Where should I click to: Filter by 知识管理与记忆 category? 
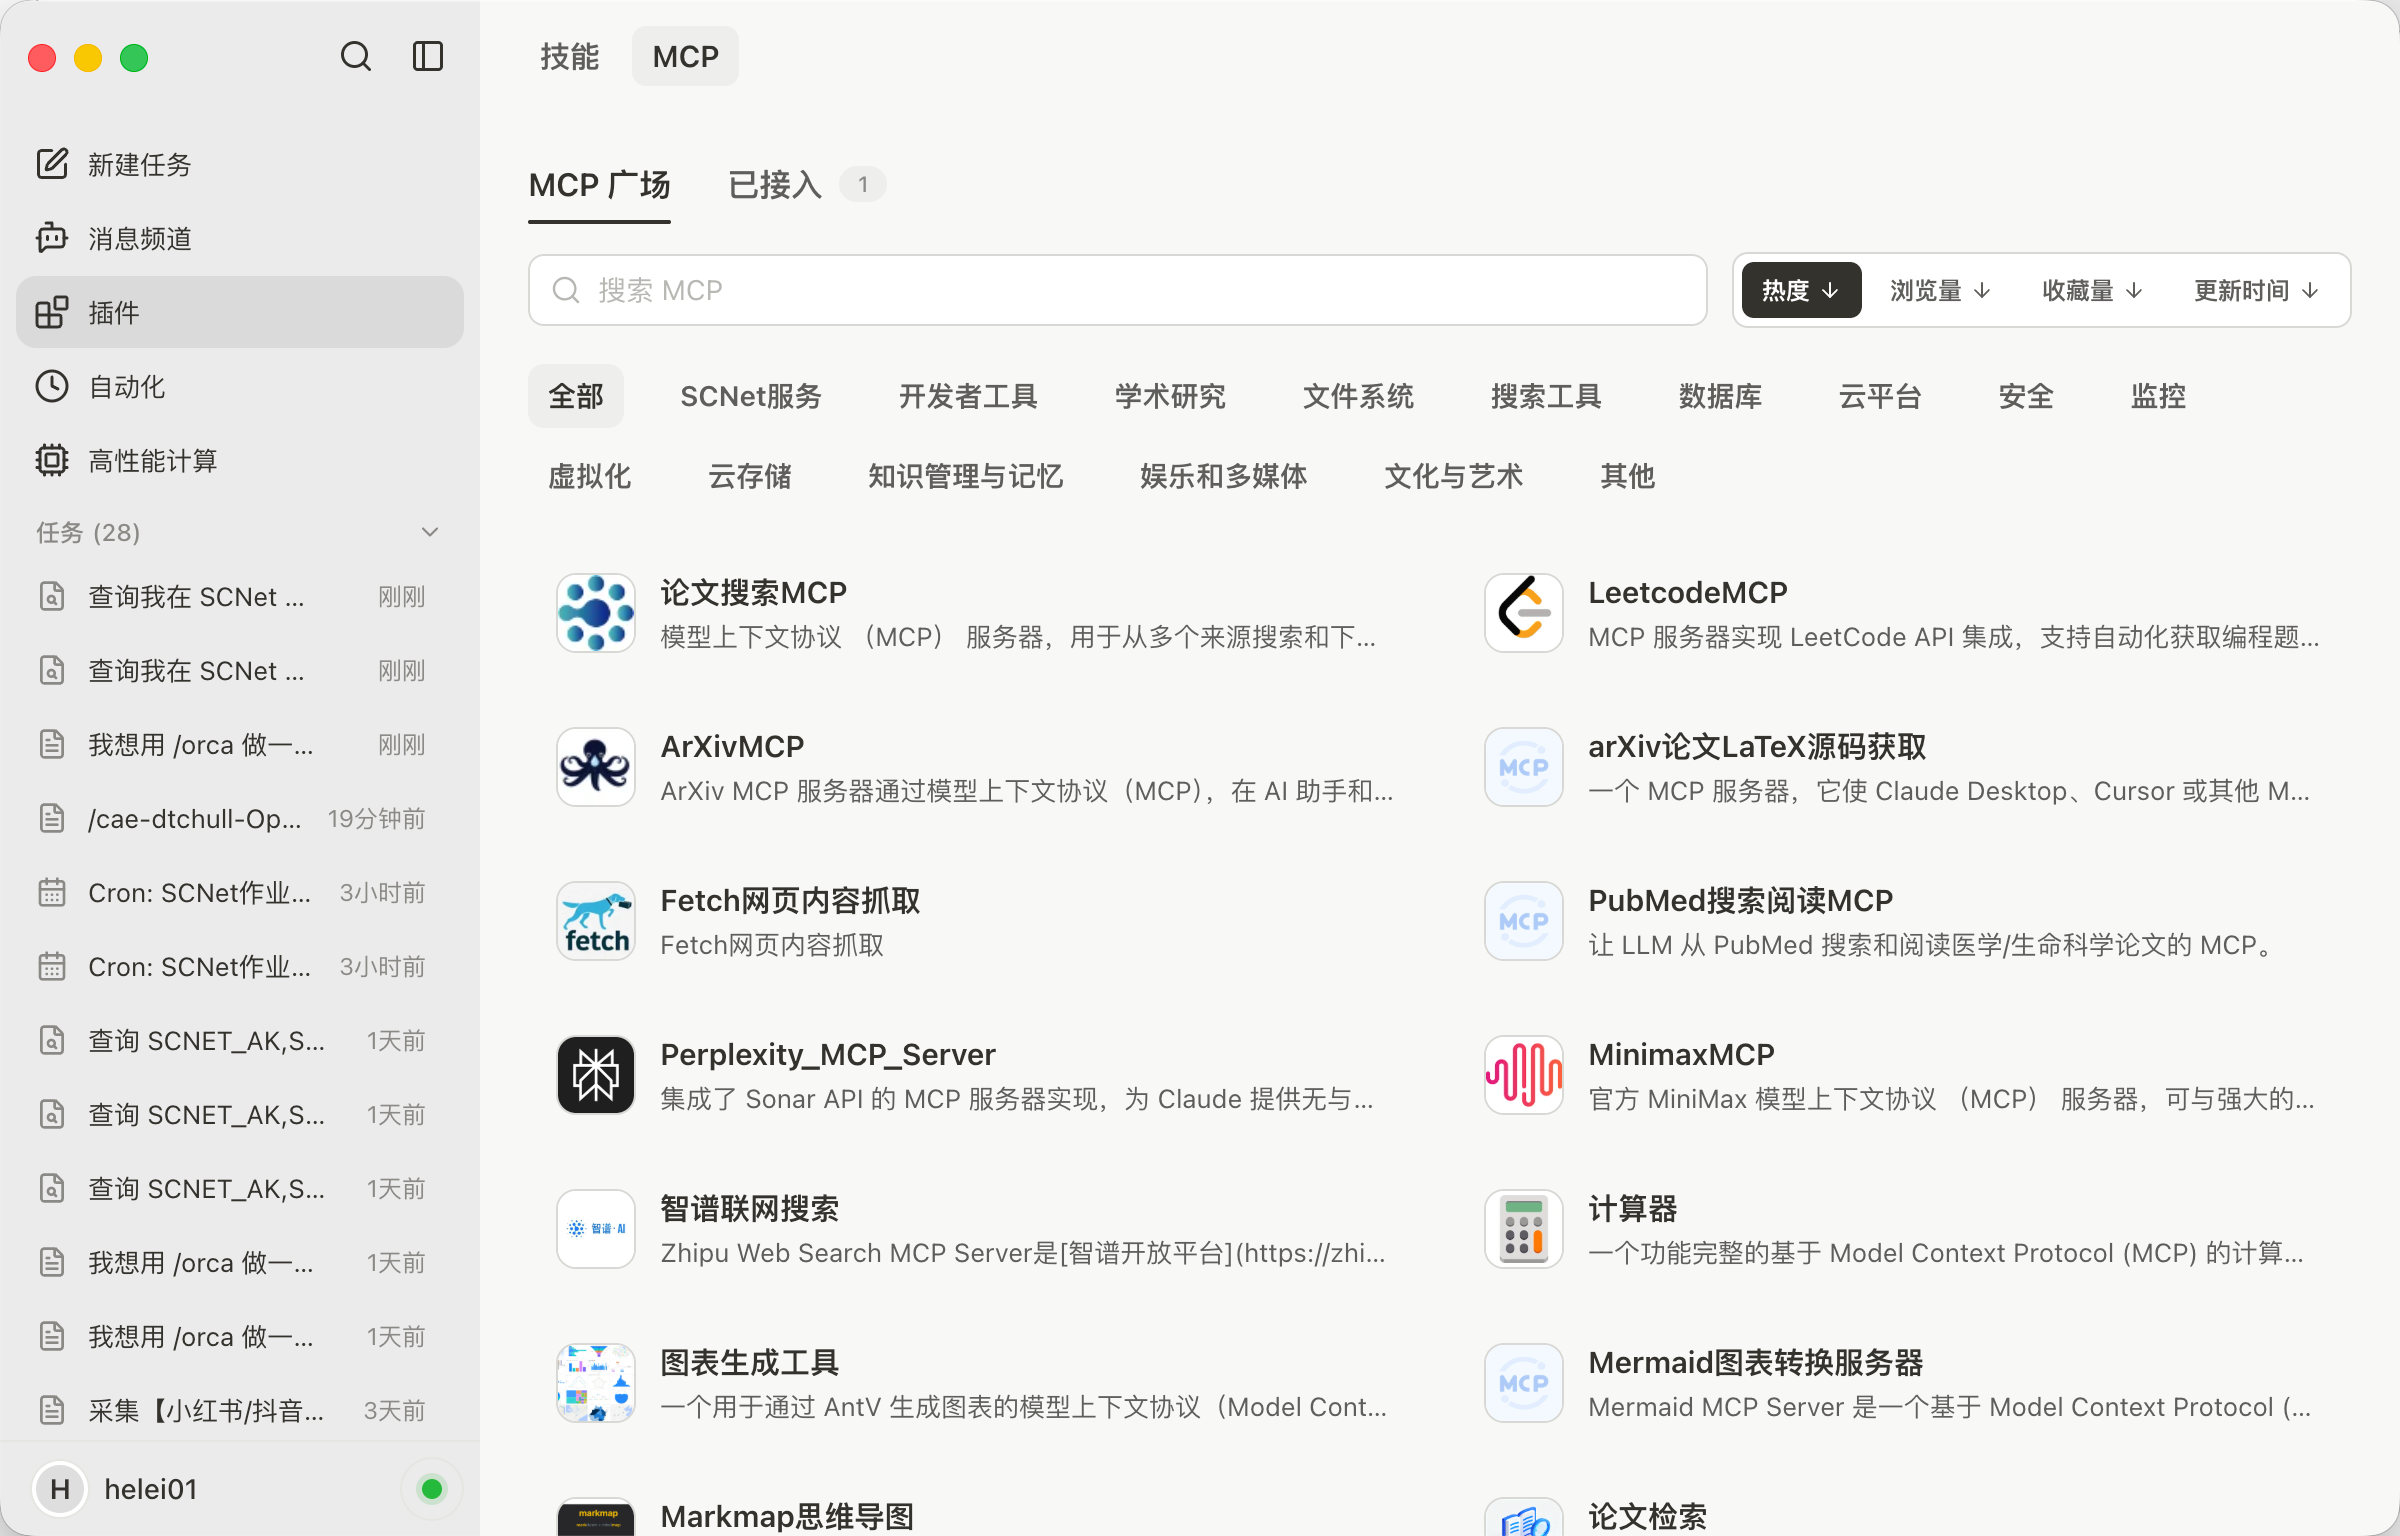coord(966,476)
